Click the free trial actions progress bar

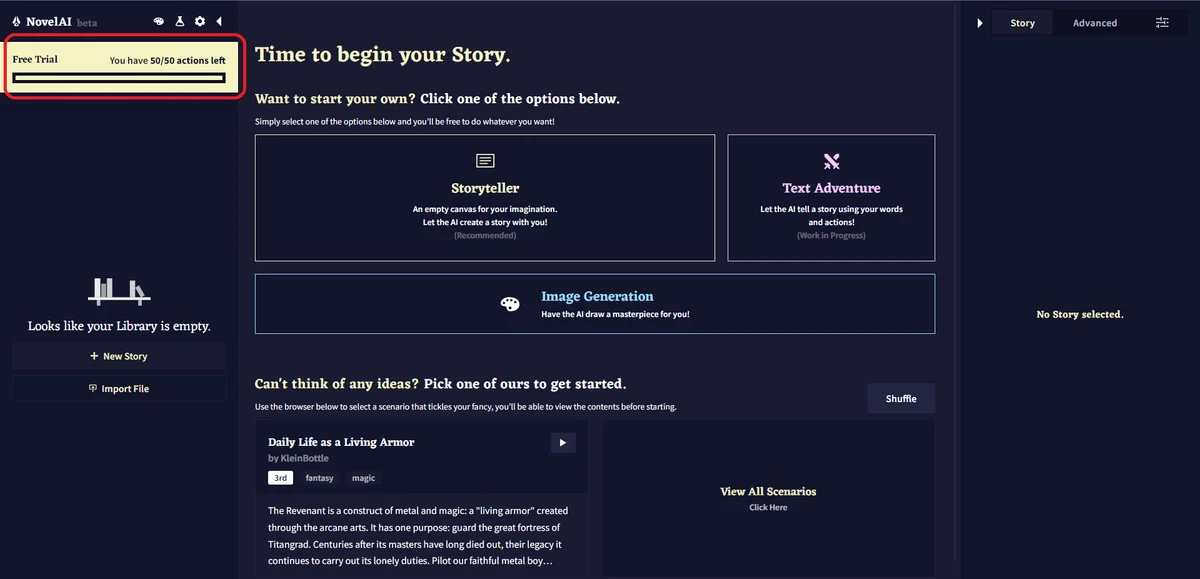click(119, 78)
